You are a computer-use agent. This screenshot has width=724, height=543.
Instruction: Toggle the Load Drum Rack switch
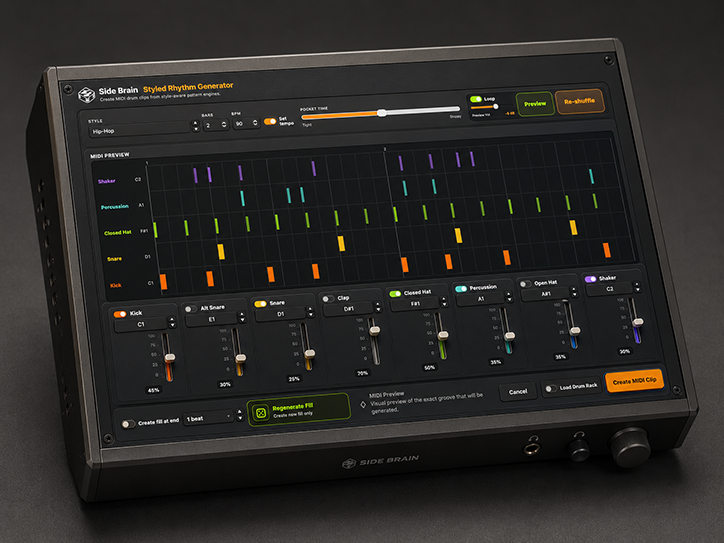pos(550,388)
